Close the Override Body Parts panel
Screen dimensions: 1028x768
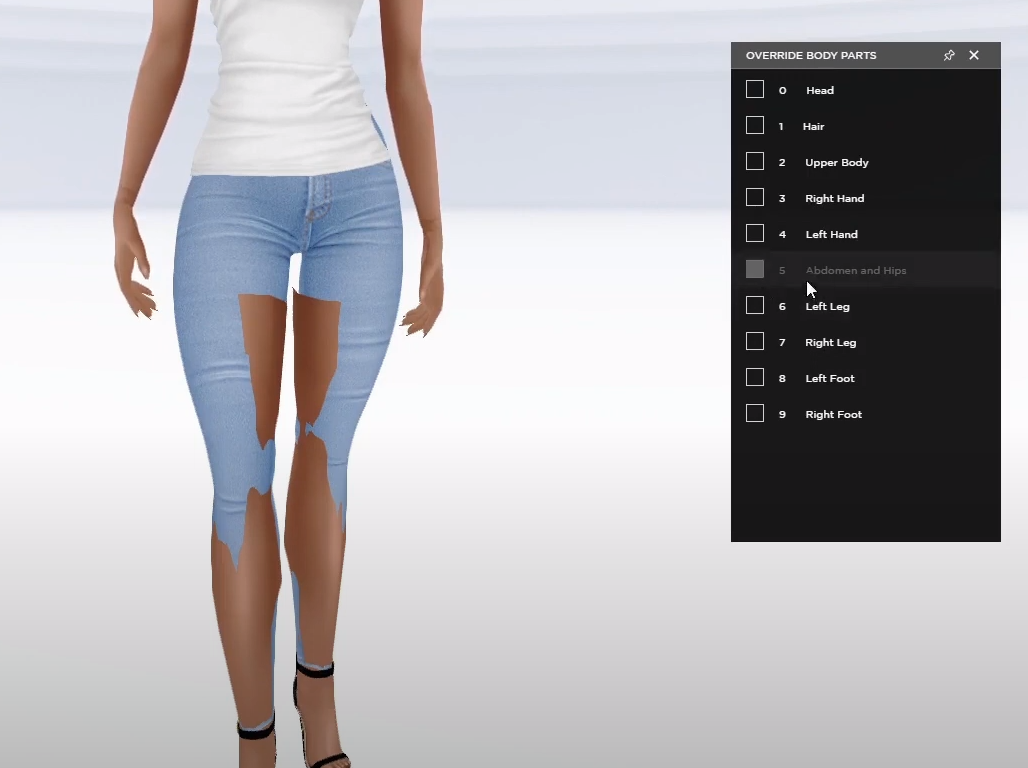(x=973, y=55)
